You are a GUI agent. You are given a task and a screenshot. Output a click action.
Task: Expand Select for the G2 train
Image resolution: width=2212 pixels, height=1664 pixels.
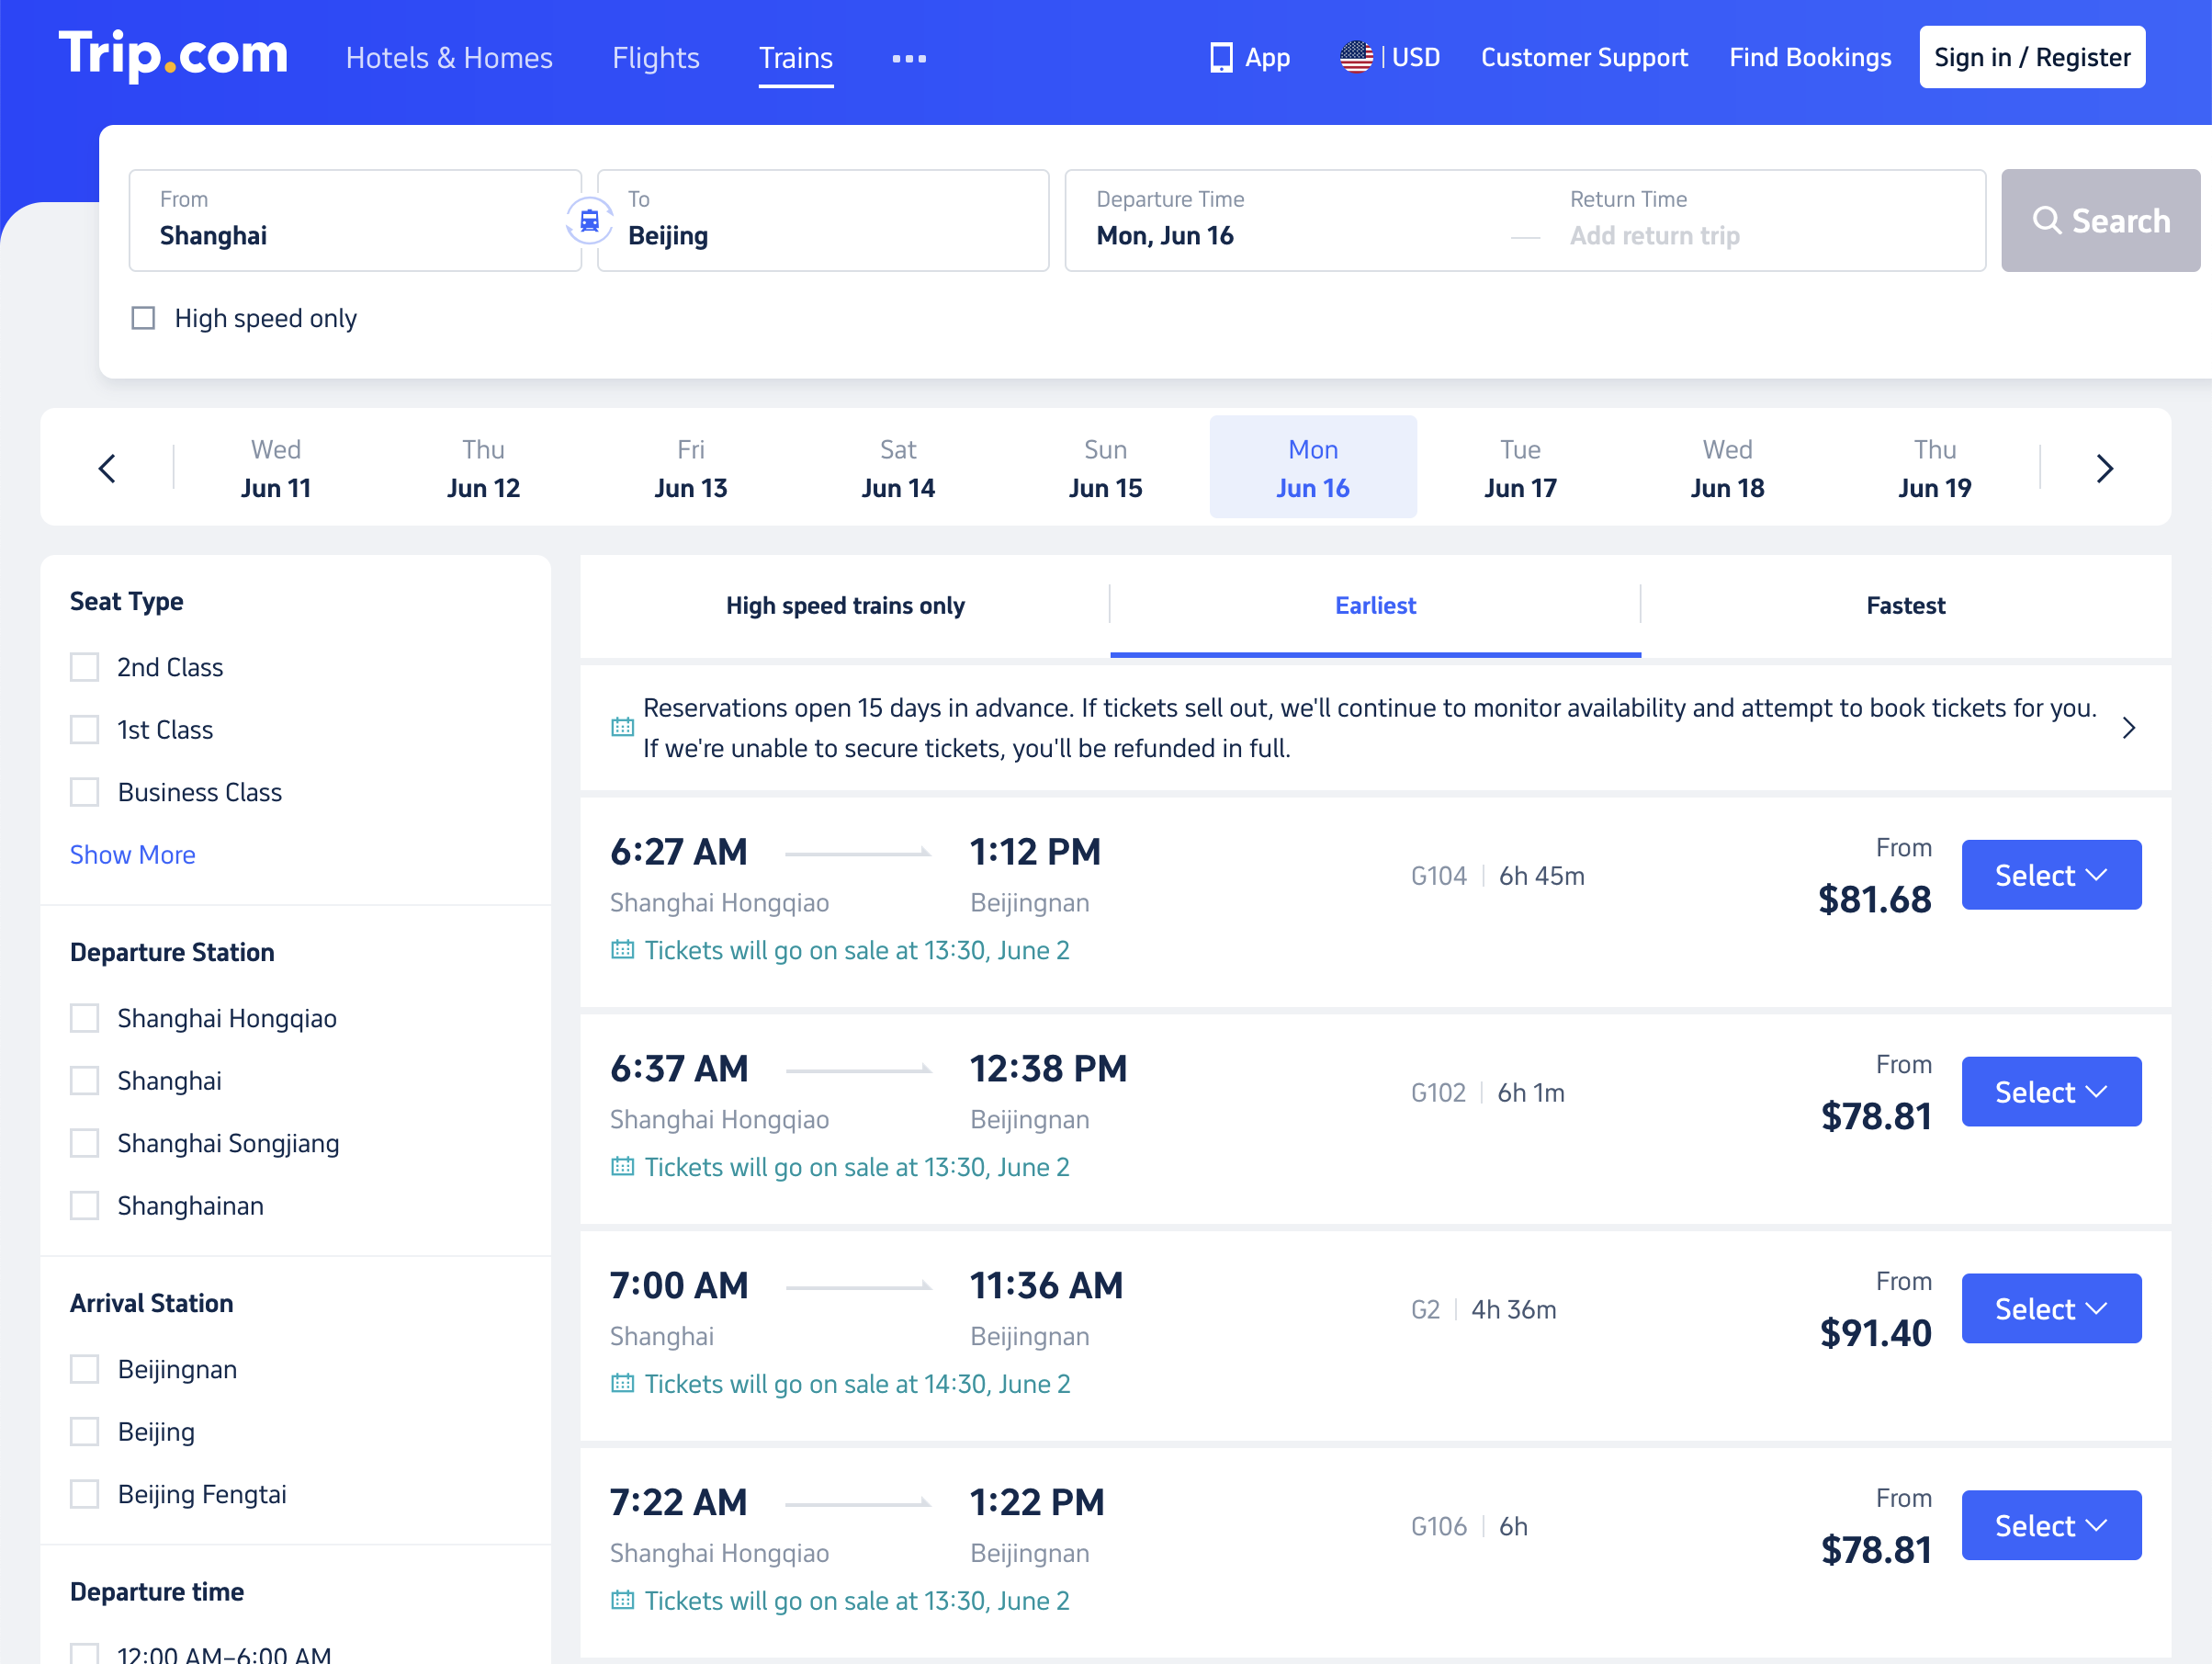[2050, 1308]
